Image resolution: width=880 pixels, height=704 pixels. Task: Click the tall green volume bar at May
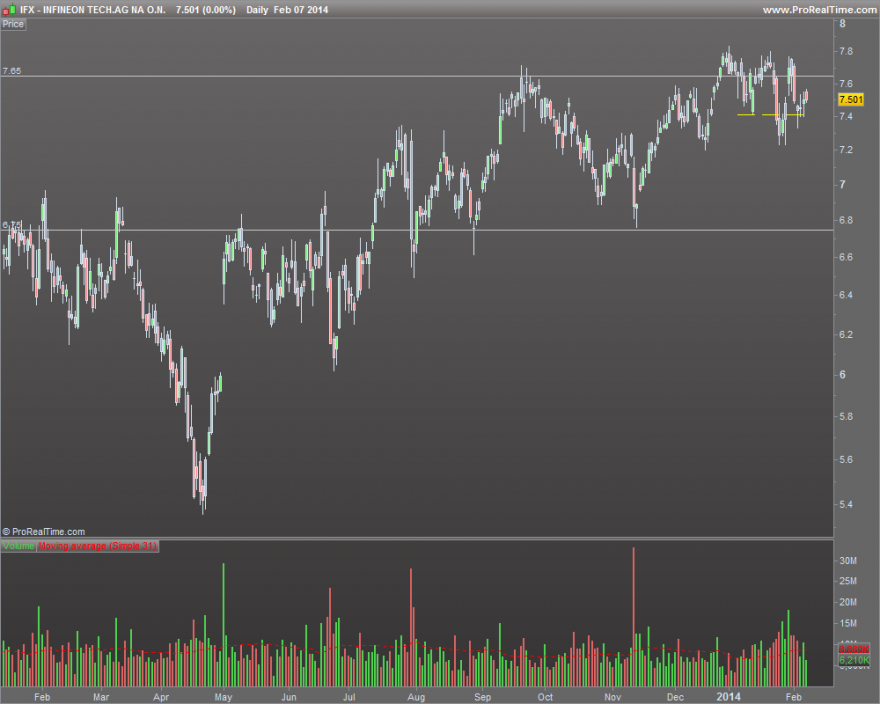point(223,624)
